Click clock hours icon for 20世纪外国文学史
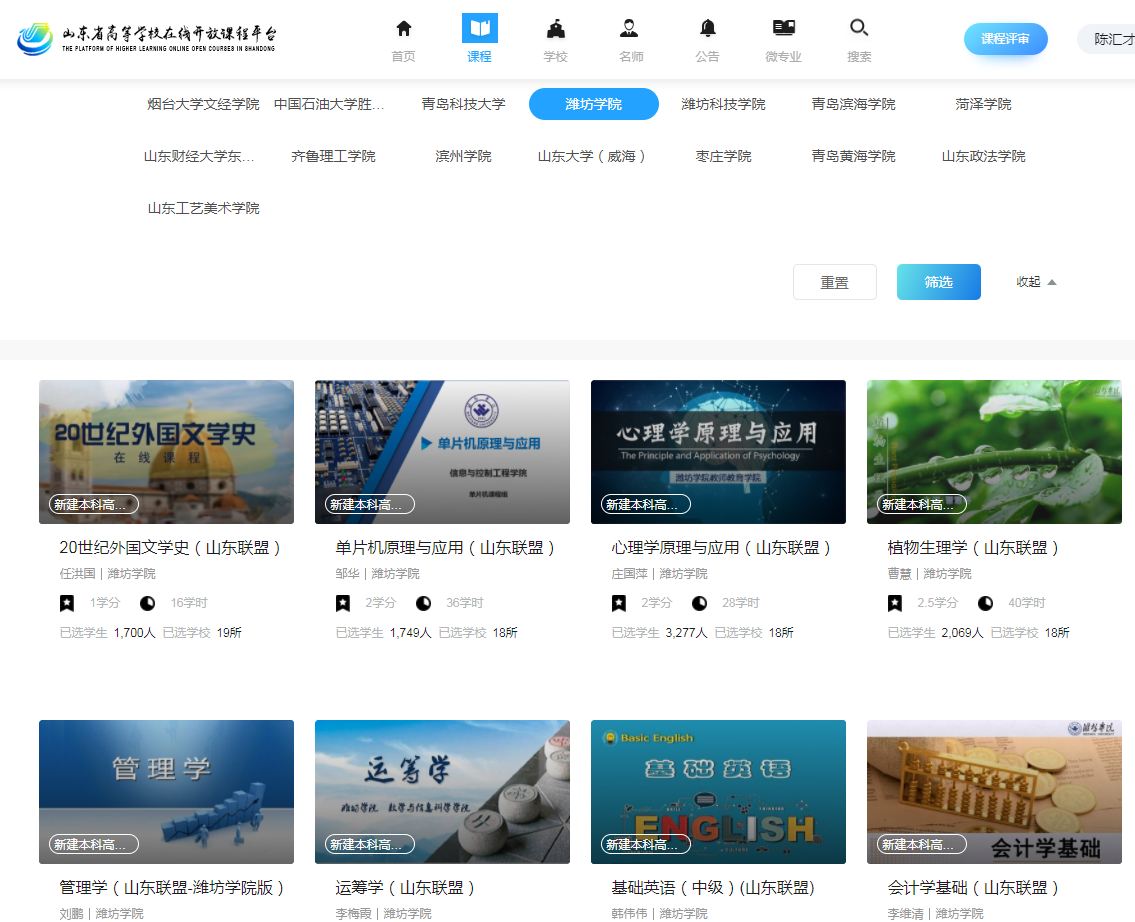The height and width of the screenshot is (922, 1135). tap(147, 603)
